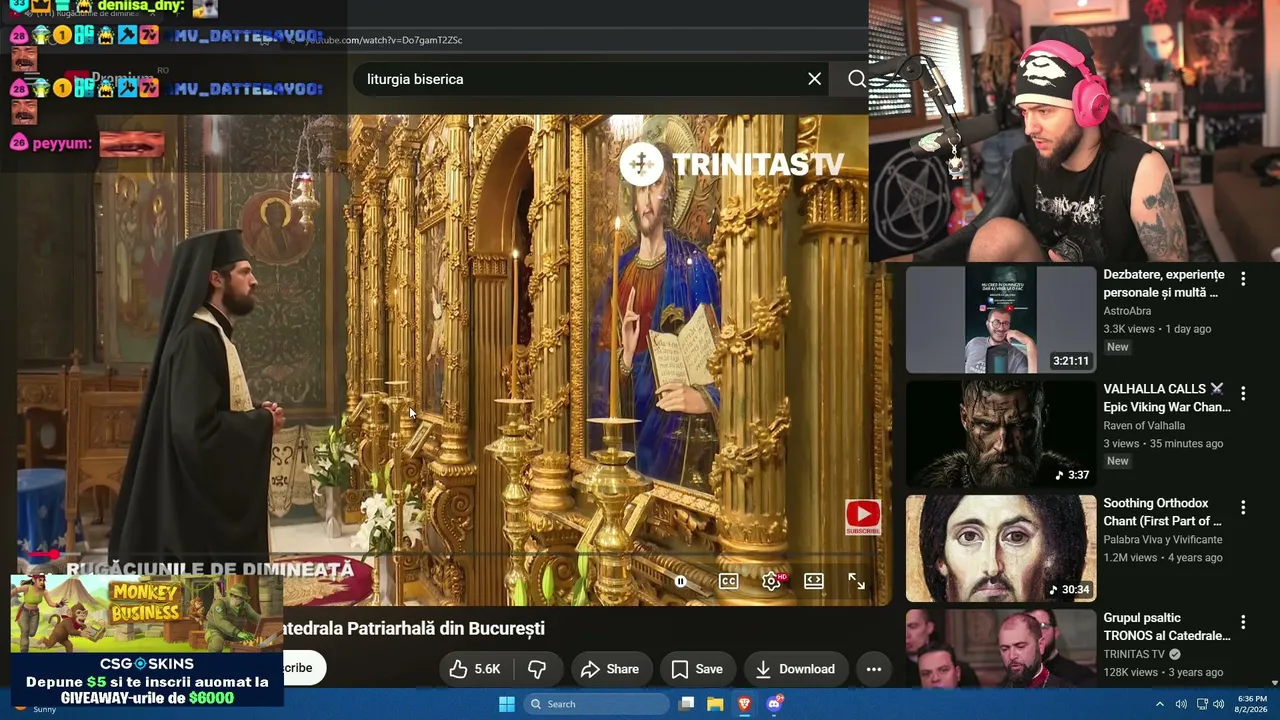The image size is (1280, 720).
Task: Open video settings gear menu
Action: (x=772, y=581)
